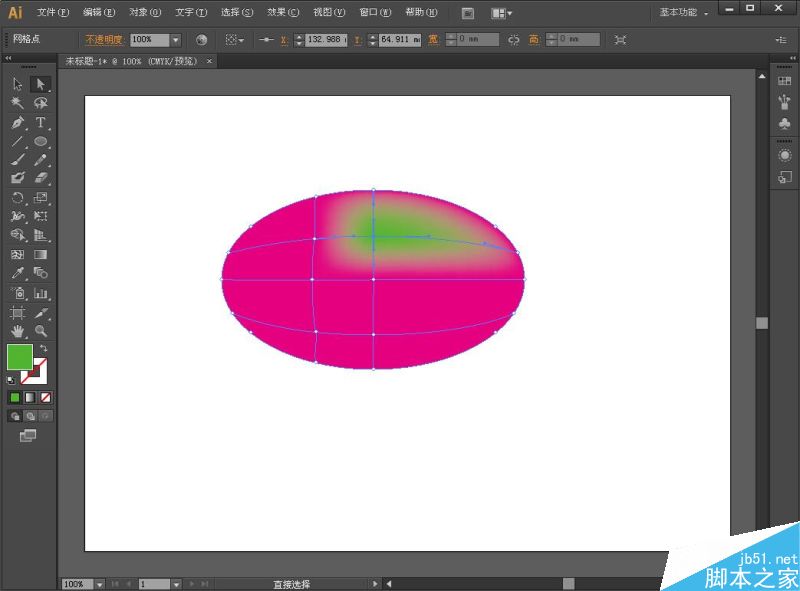Click the 不透明度 opacity link

(x=104, y=39)
